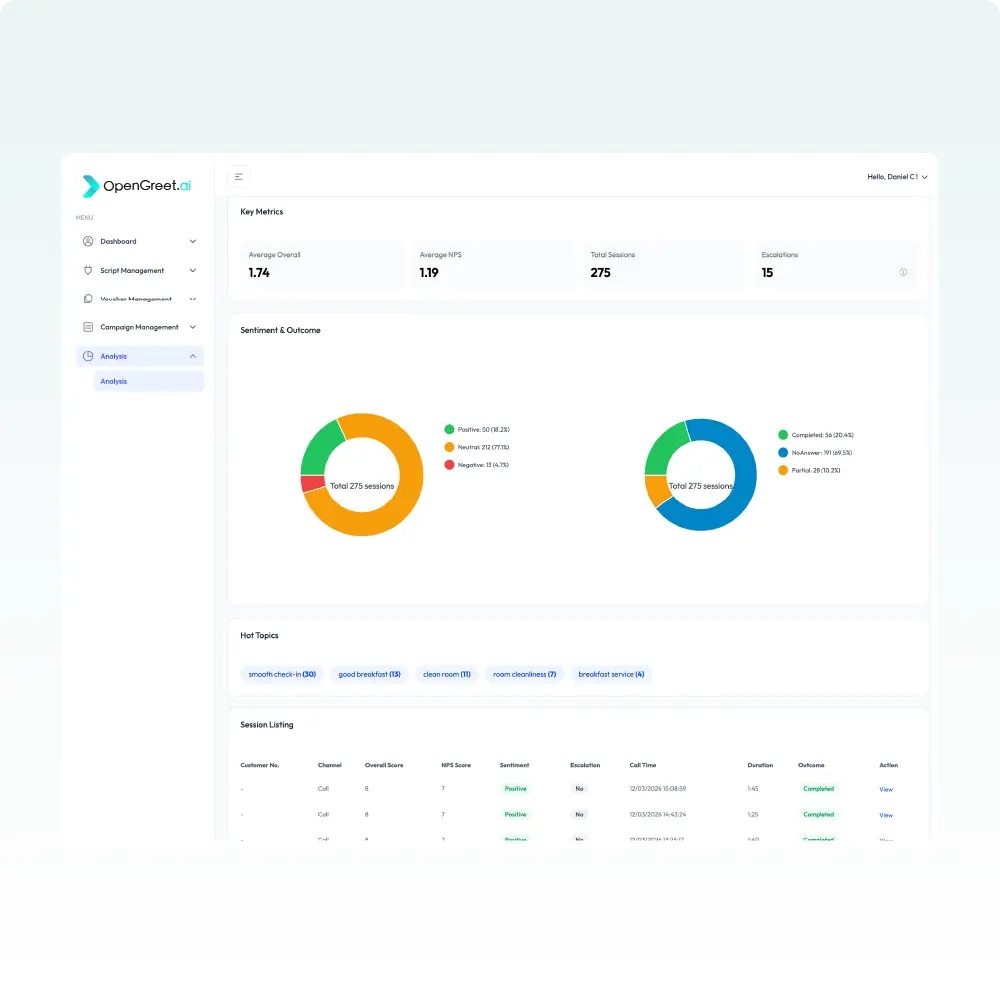This screenshot has height=1000, width=1000.
Task: Collapse the Analysis menu section
Action: (192, 356)
